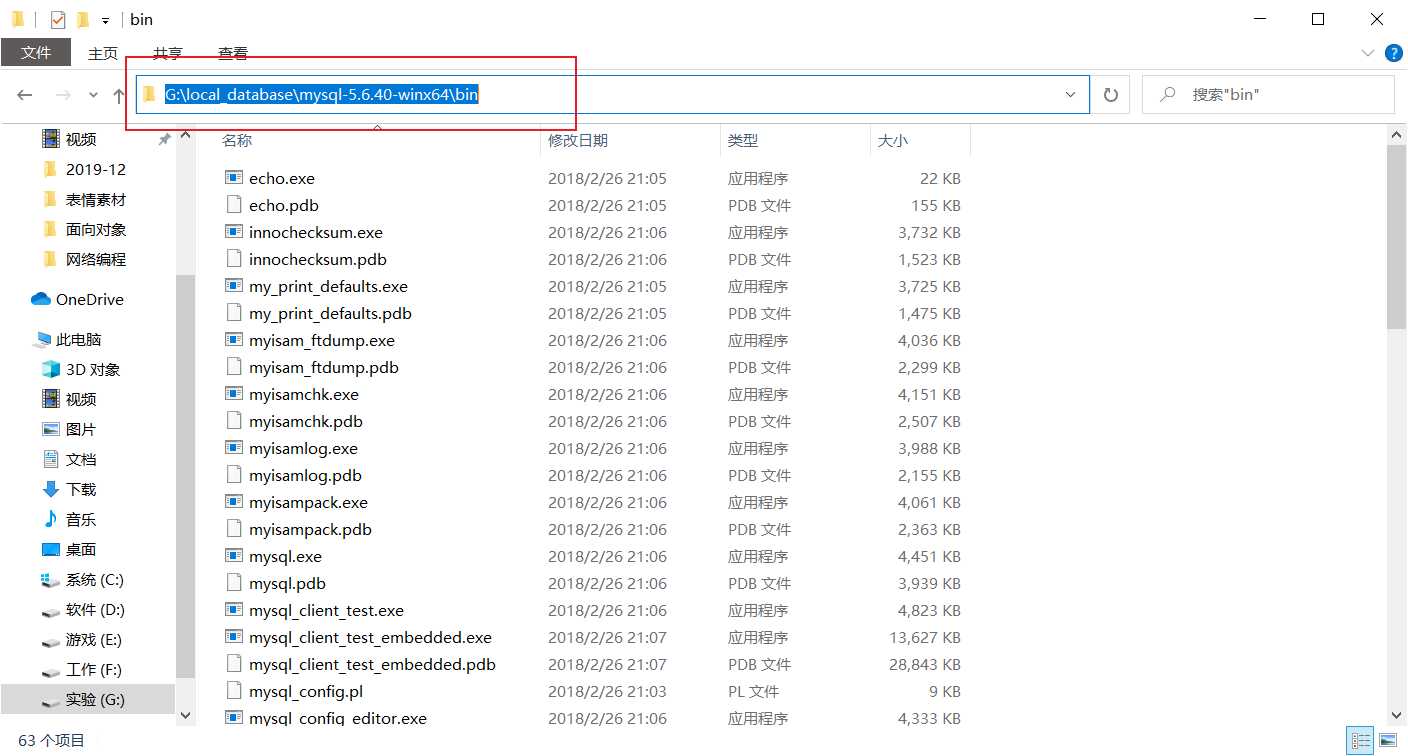1408x756 pixels.
Task: Select myisamchk.exe icon
Action: tap(234, 394)
